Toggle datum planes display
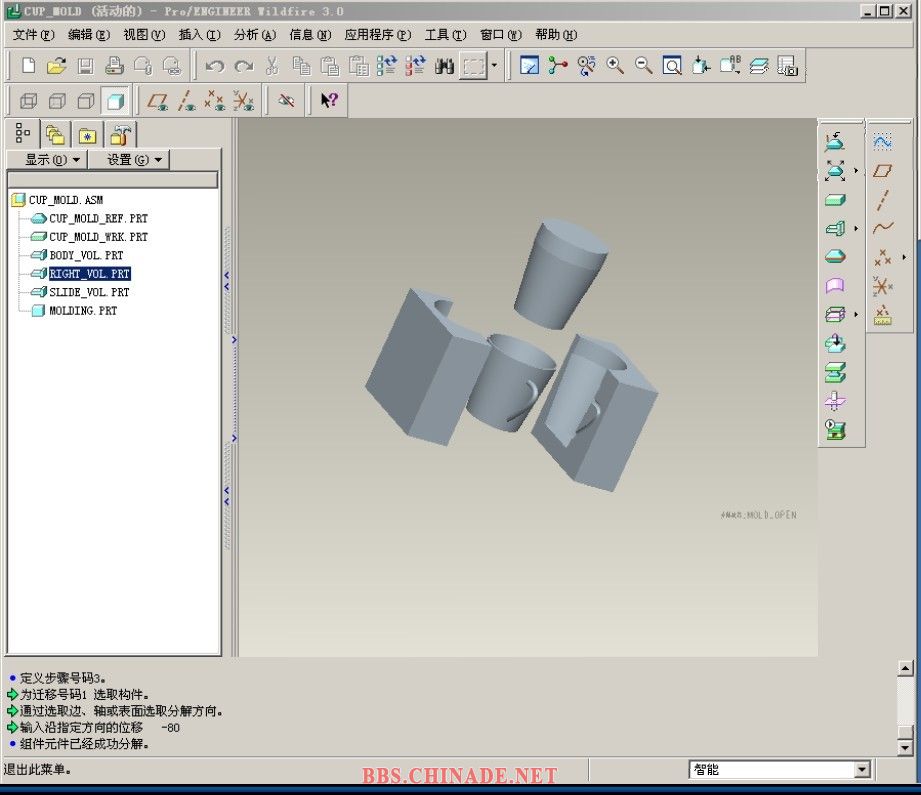Screen dimensions: 921x795 click(157, 101)
